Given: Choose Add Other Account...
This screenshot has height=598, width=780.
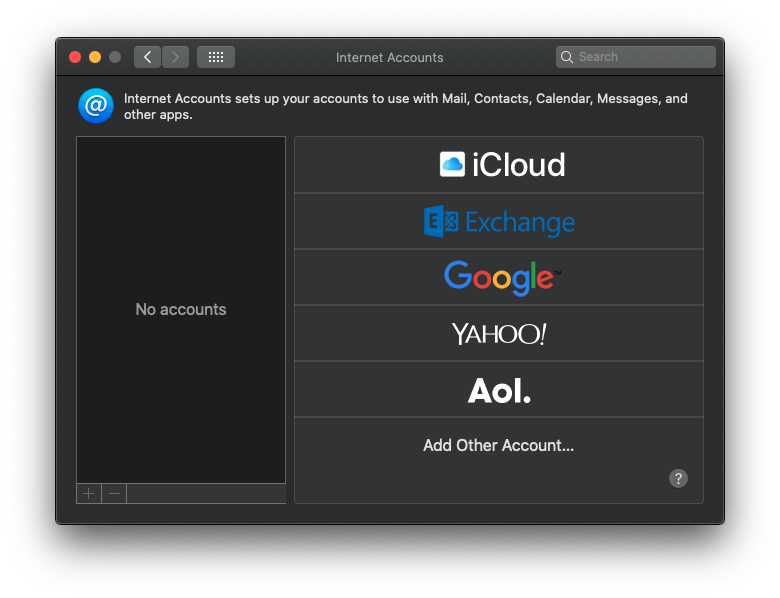Looking at the screenshot, I should 498,445.
